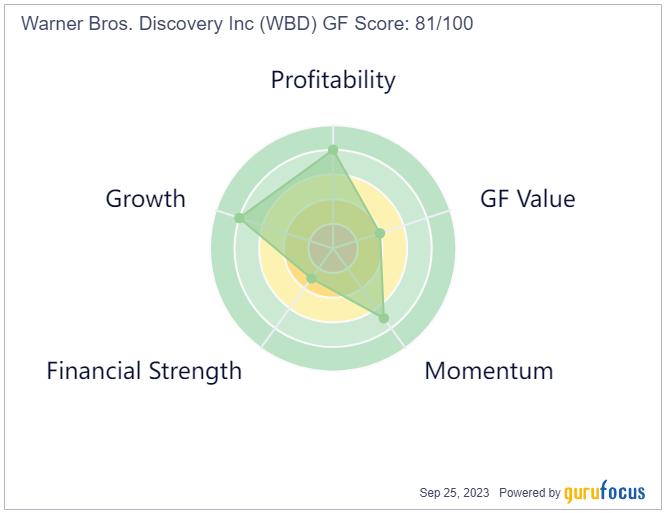This screenshot has width=666, height=513.
Task: Select the Growth axis label
Action: pyautogui.click(x=146, y=199)
